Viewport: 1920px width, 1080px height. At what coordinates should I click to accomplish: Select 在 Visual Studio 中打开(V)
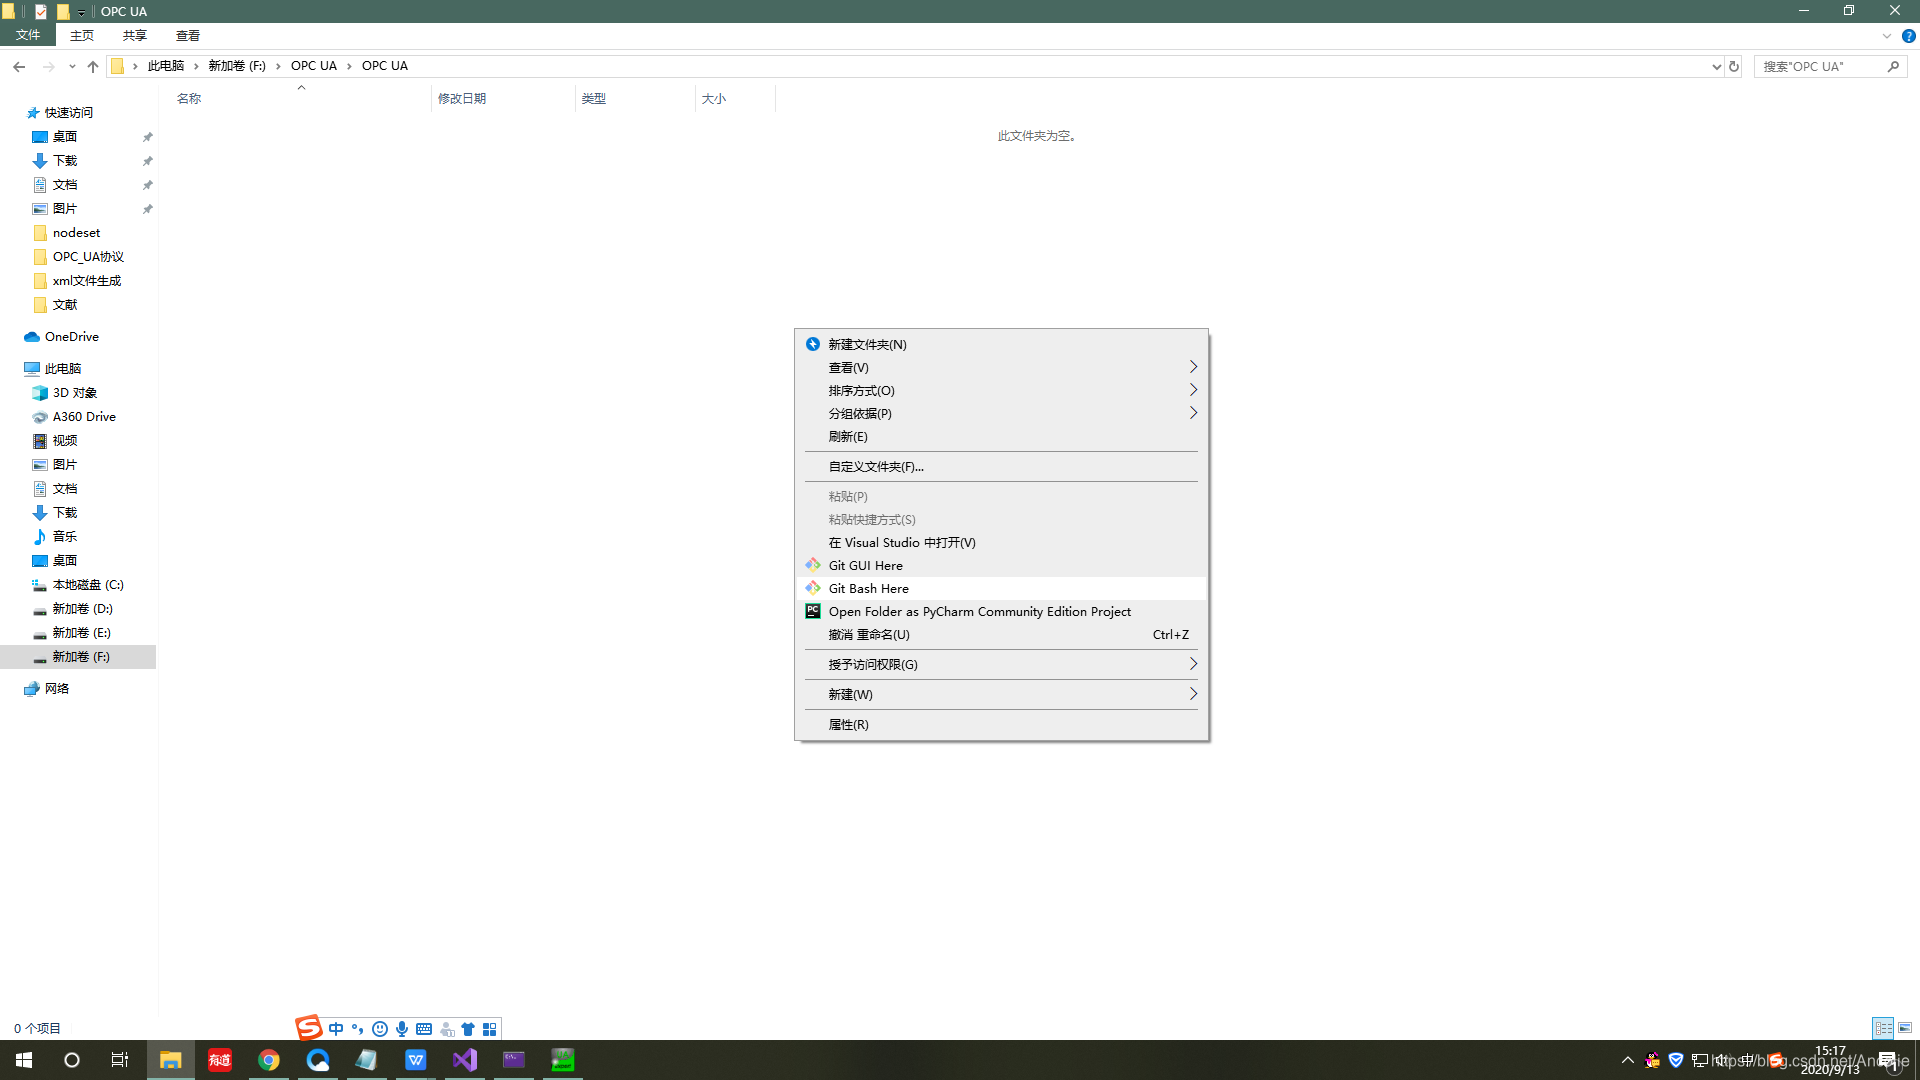click(1001, 542)
